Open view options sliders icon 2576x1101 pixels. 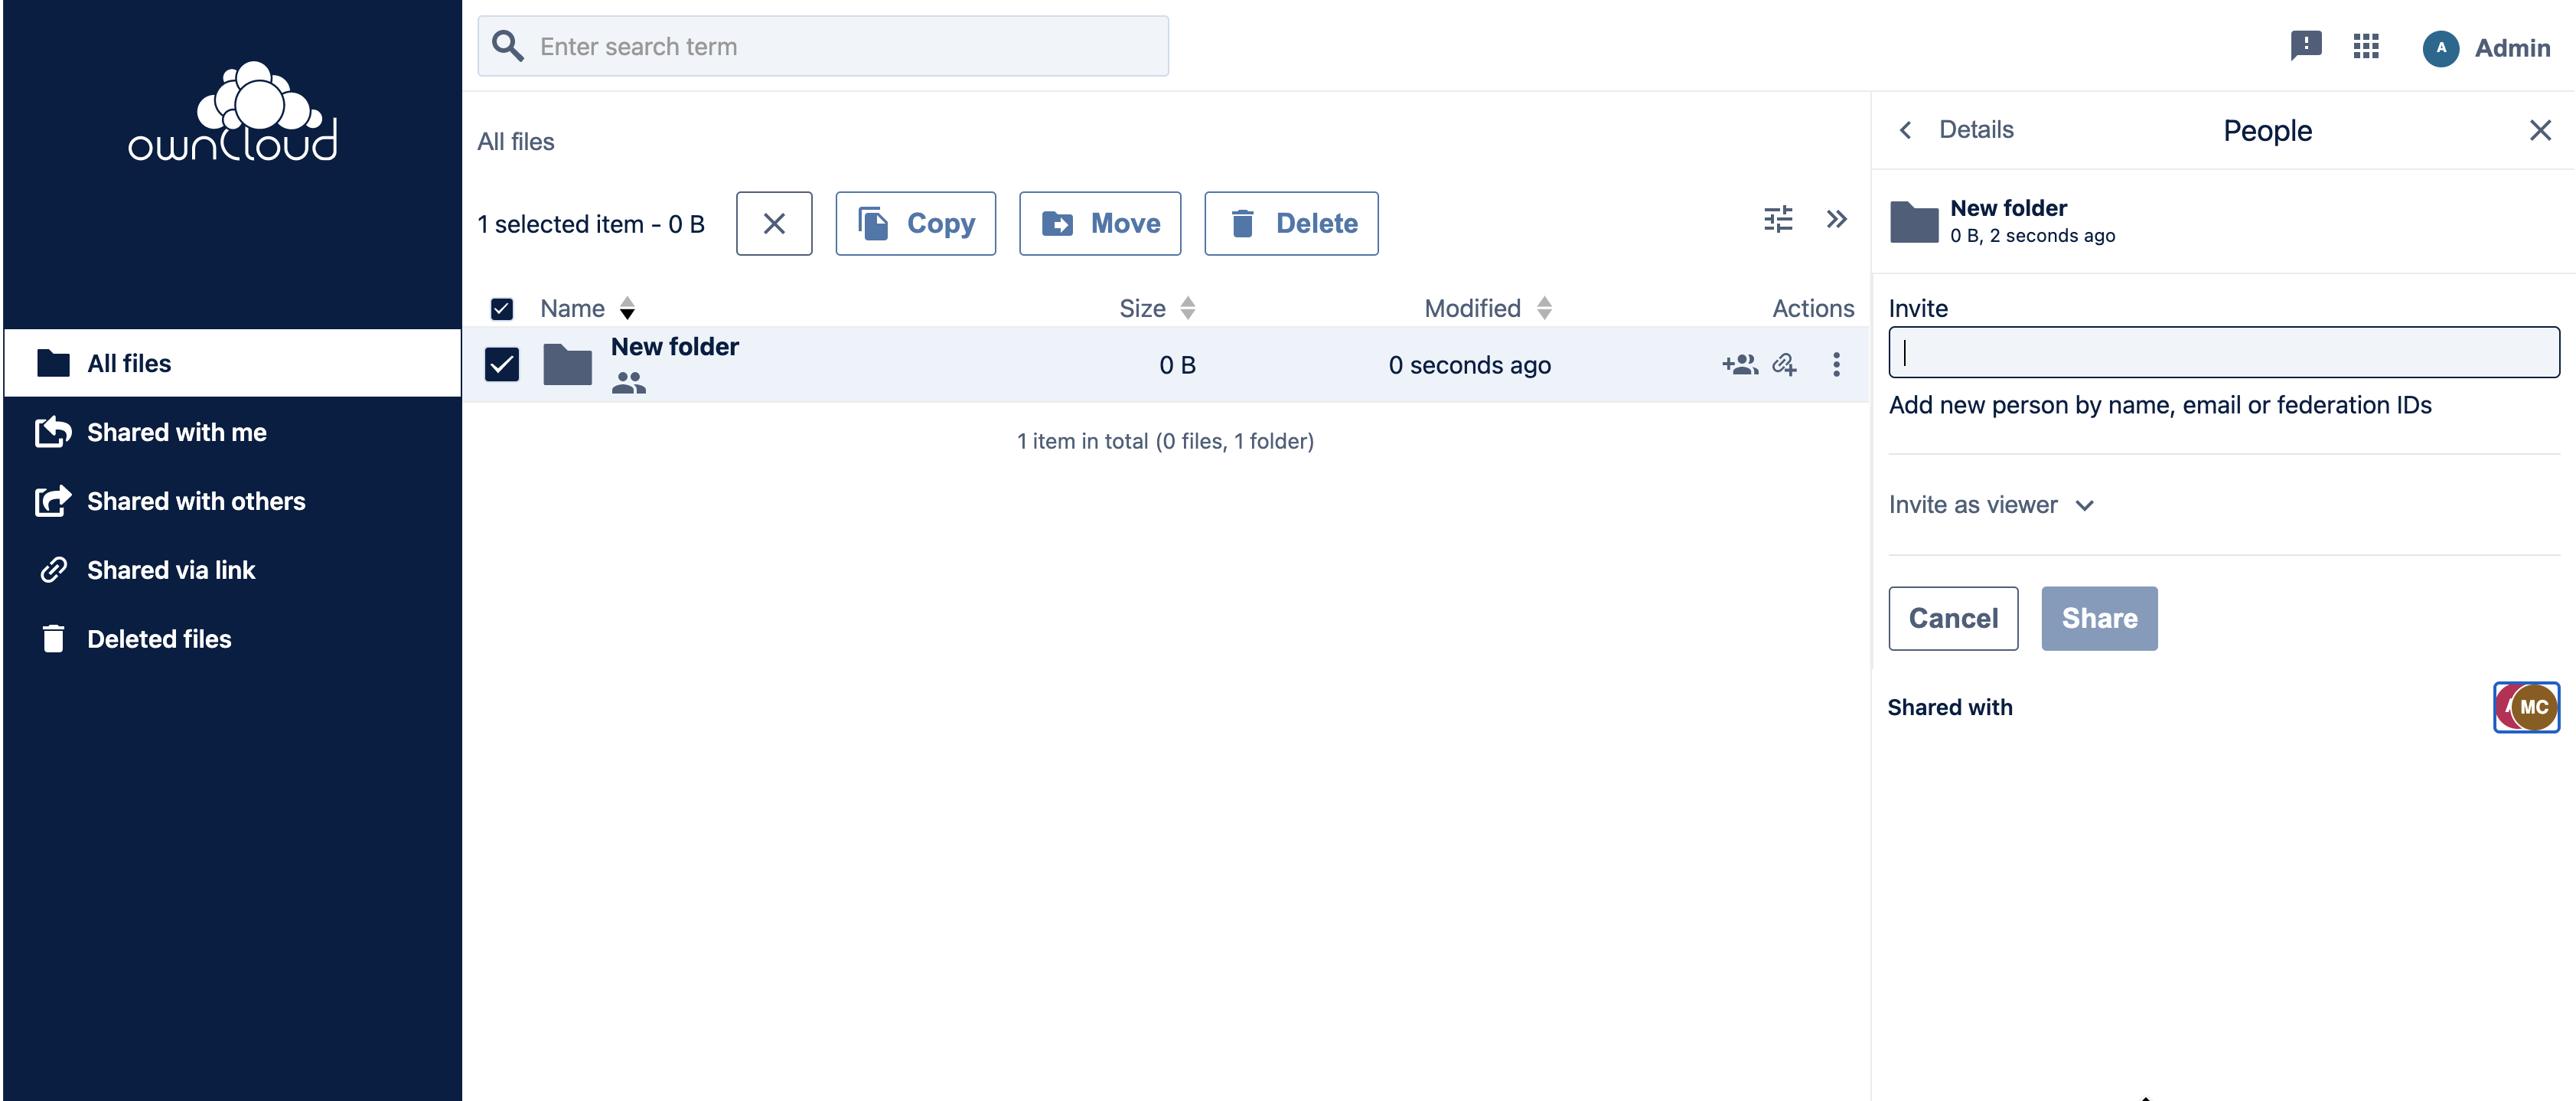coord(1778,220)
